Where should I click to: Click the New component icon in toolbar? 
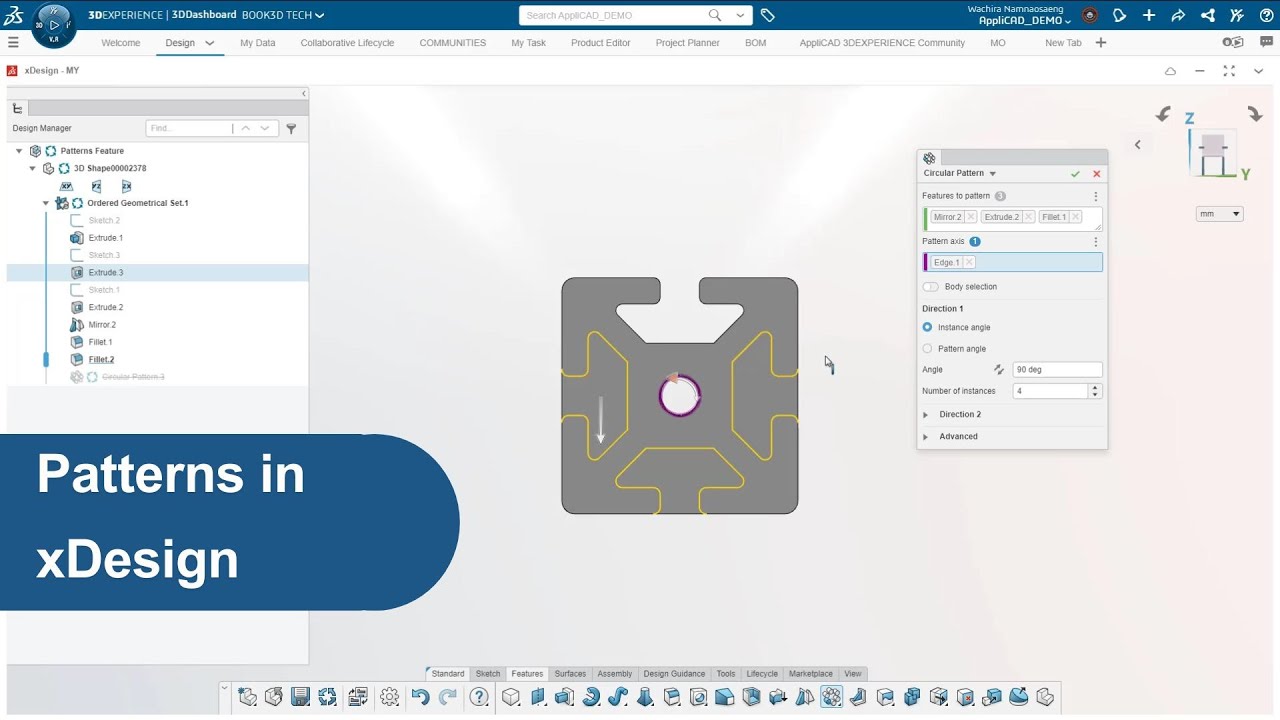point(247,697)
